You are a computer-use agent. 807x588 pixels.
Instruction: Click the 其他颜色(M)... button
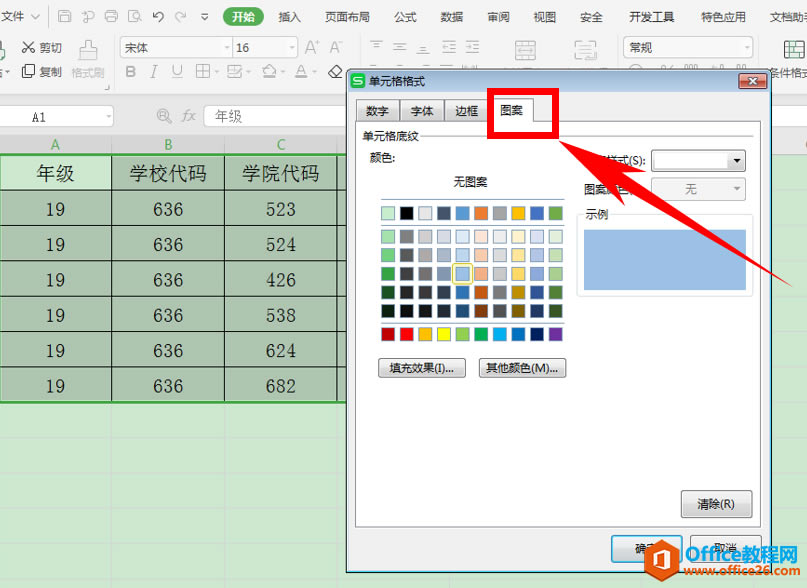[x=522, y=368]
